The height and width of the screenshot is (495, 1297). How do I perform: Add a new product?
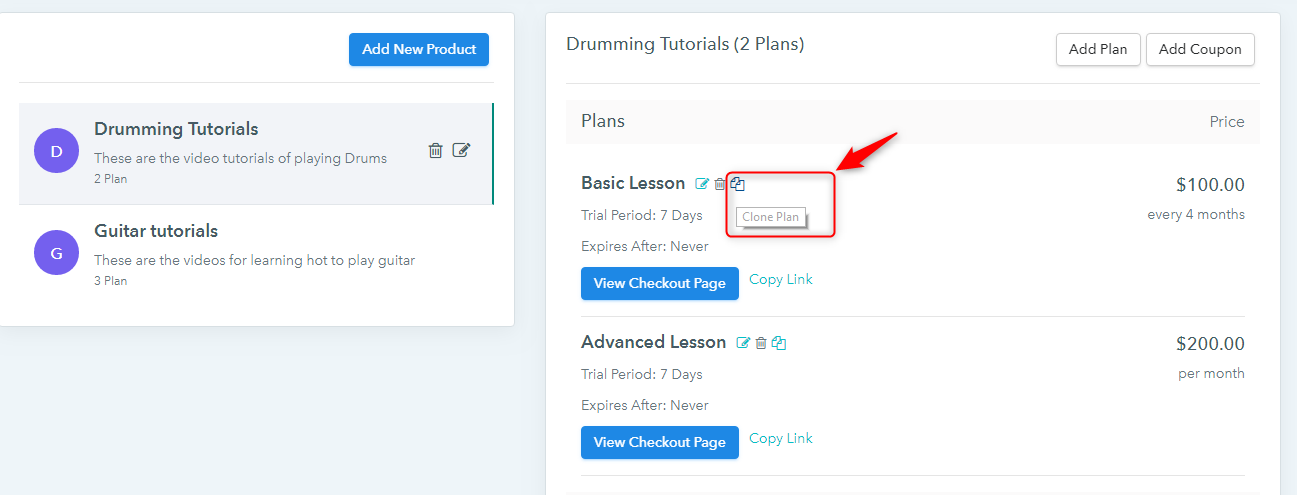[x=419, y=49]
